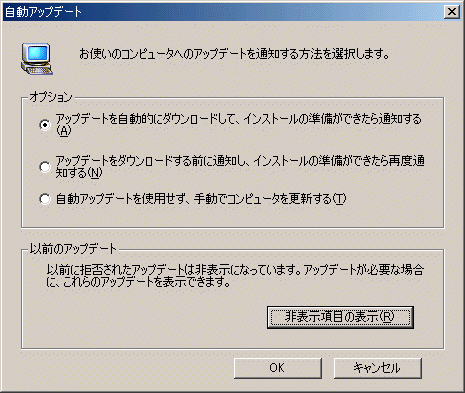
Task: Click the 知する(N) second line of option two
Action: (x=79, y=173)
